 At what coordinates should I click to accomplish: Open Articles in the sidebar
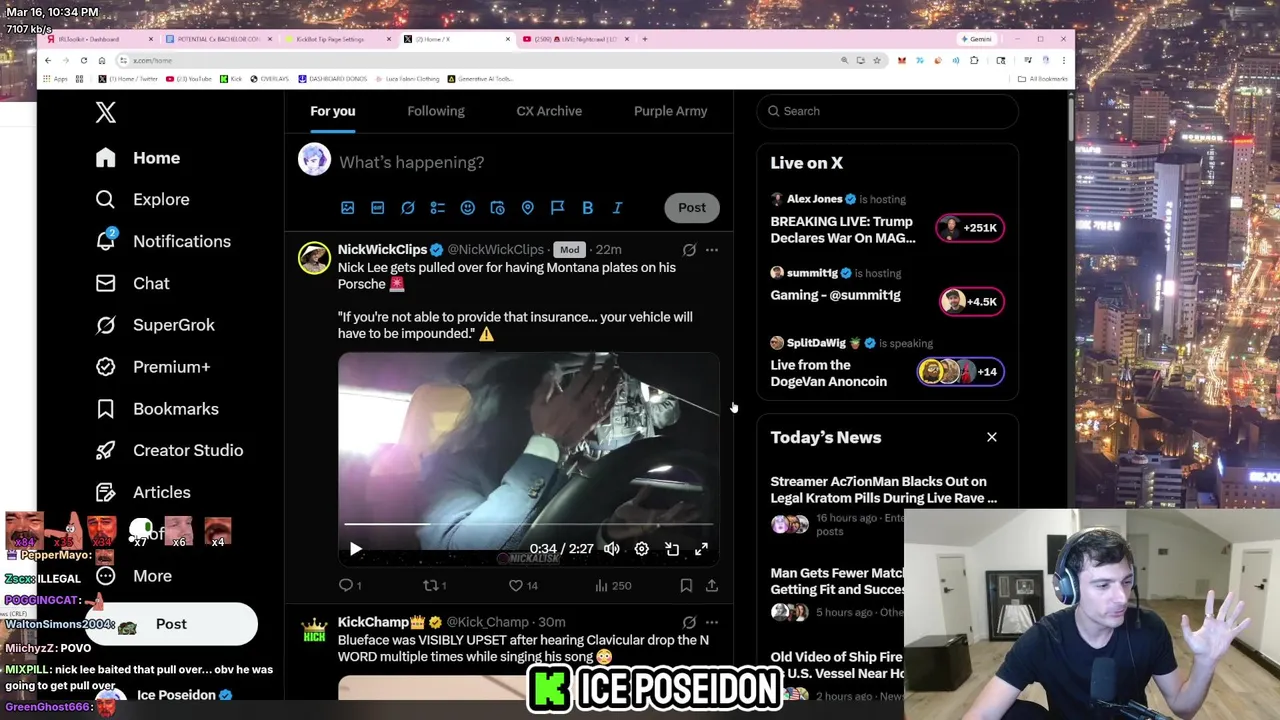tap(143, 492)
